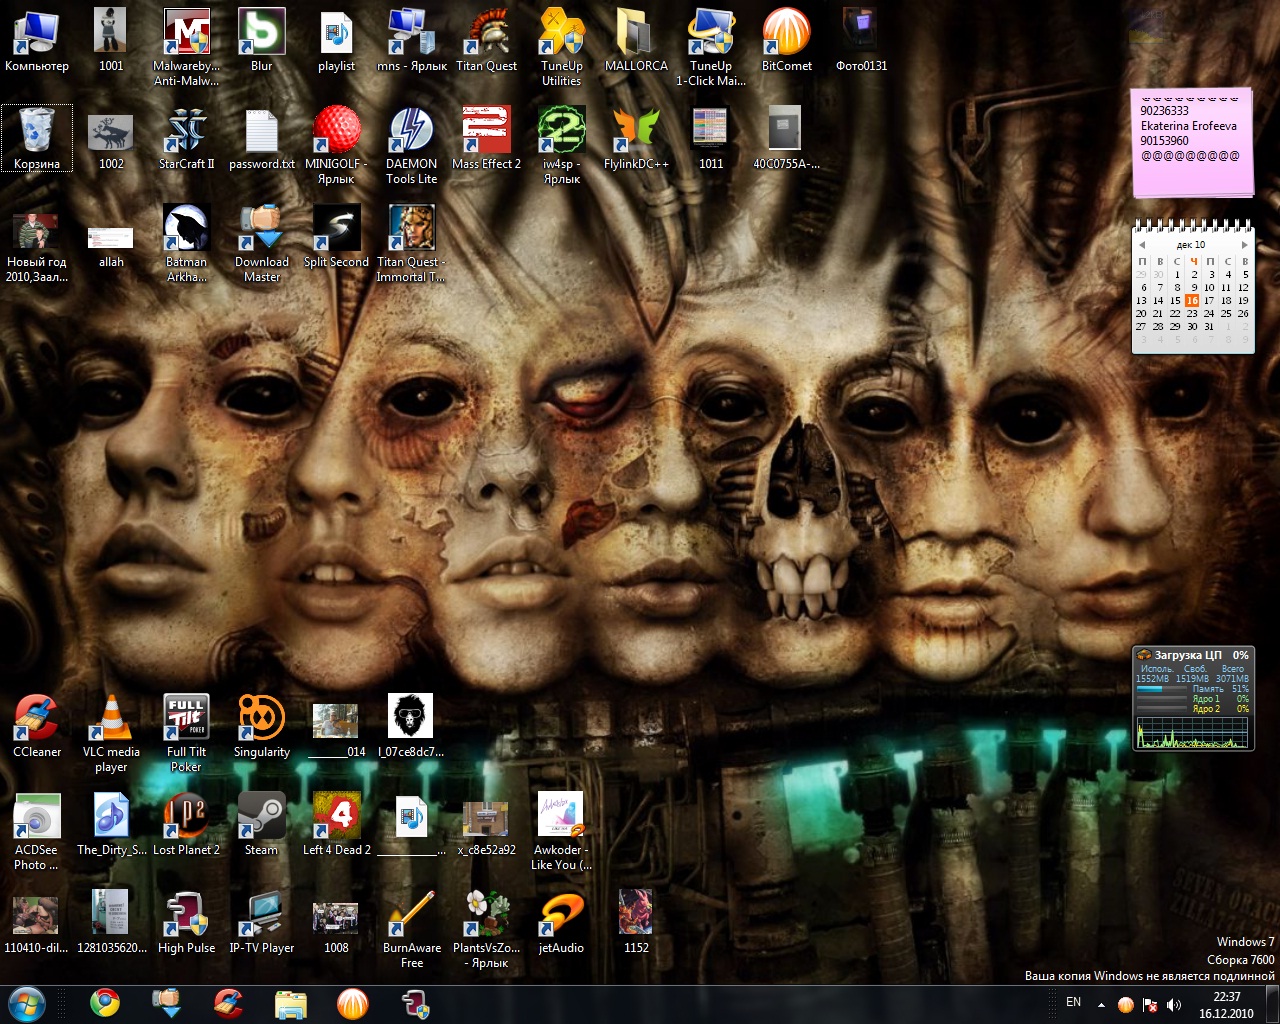This screenshot has height=1024, width=1280.
Task: Open the Windows Start menu orb
Action: [x=28, y=1003]
